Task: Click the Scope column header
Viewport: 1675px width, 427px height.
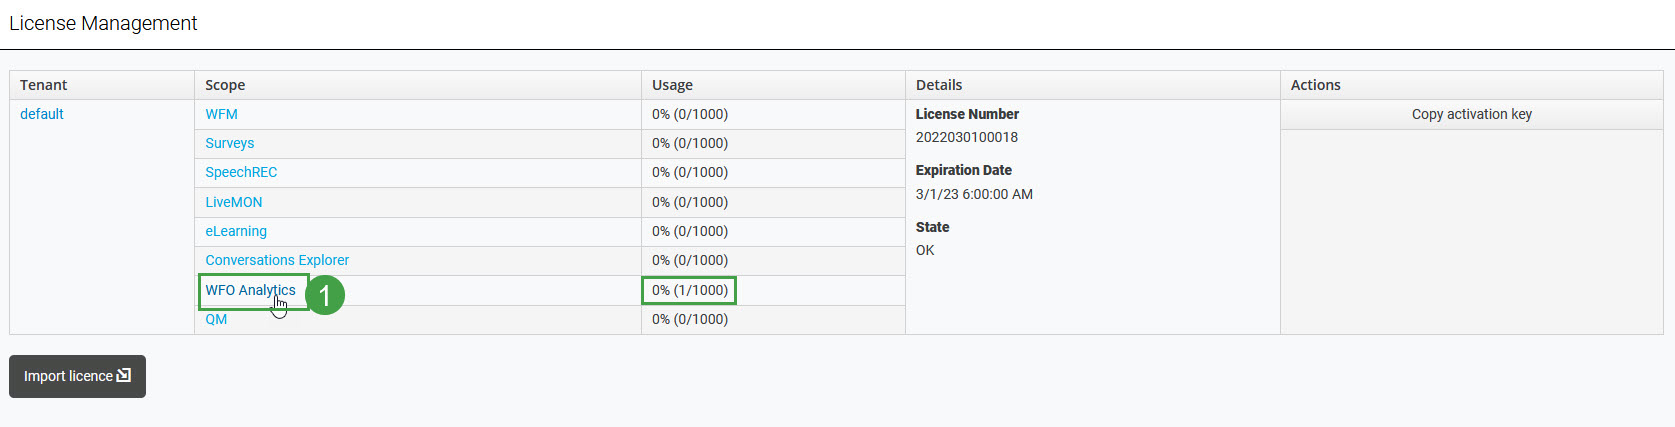Action: (x=225, y=85)
